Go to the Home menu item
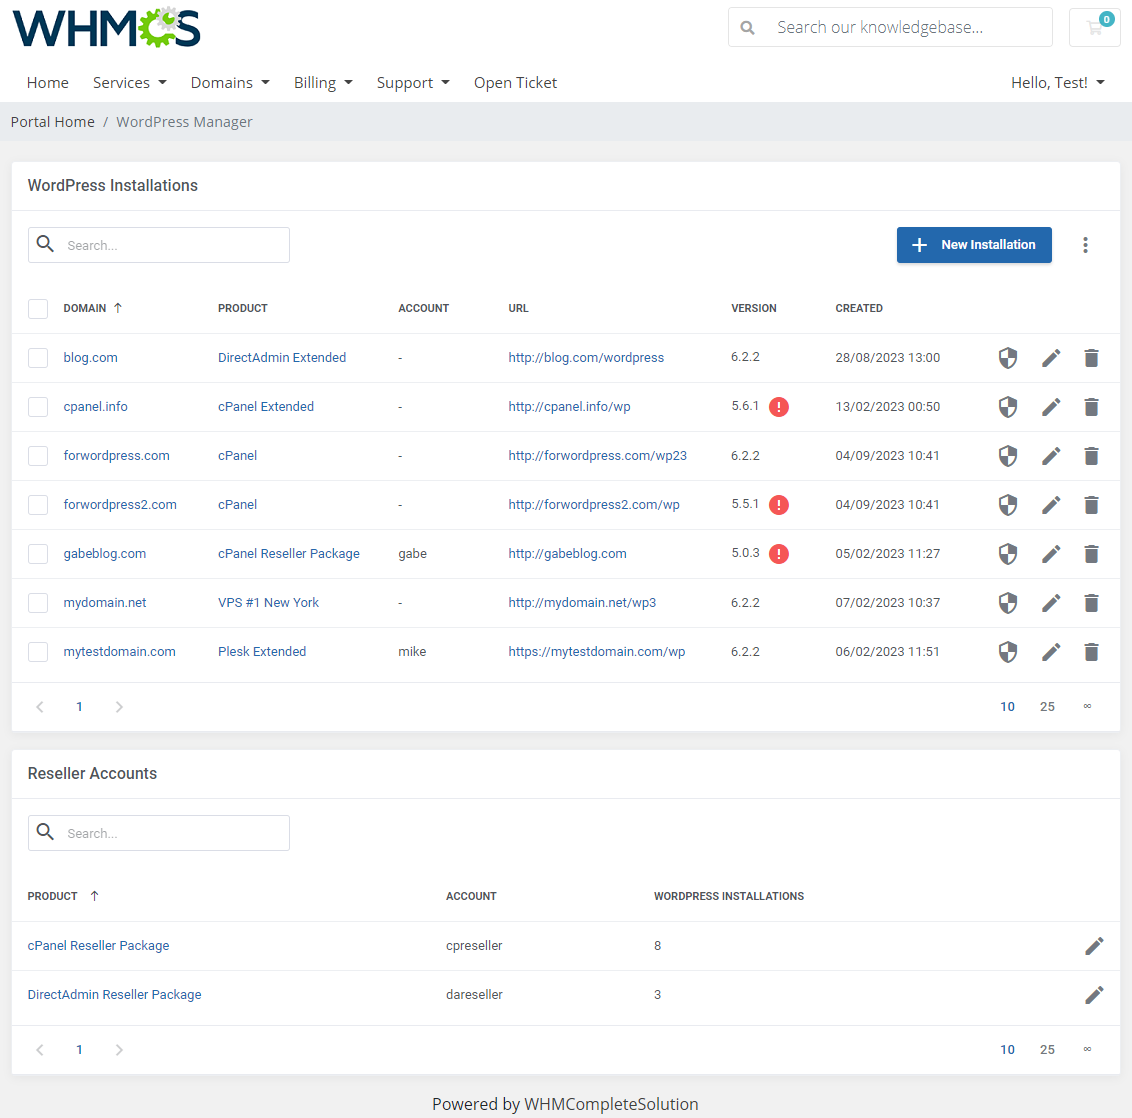This screenshot has height=1118, width=1132. (x=47, y=82)
